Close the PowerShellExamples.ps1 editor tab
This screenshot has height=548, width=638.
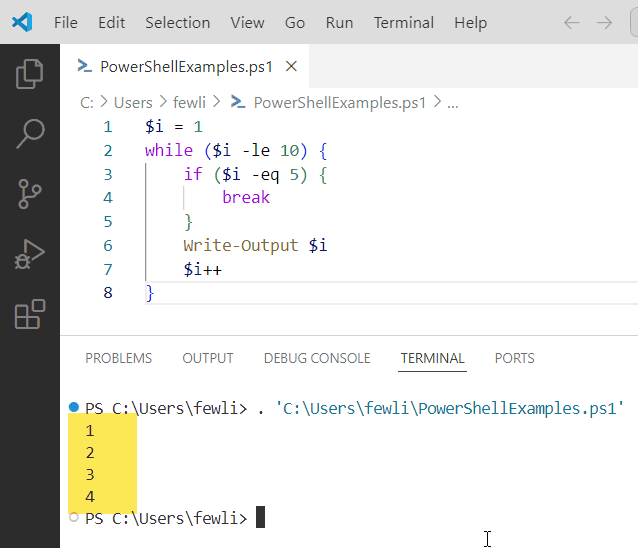[x=292, y=67]
